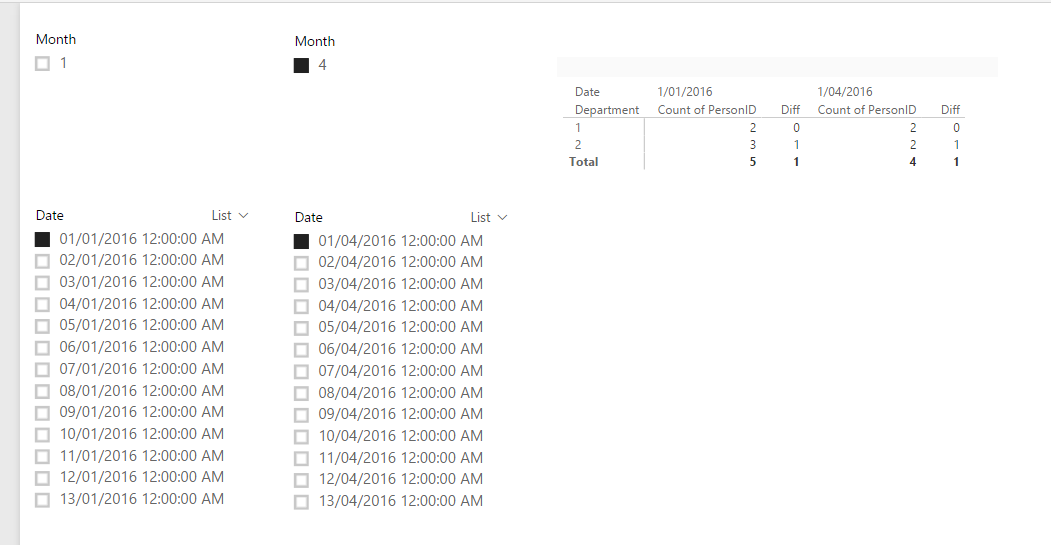Select 05/04/2016 date checkbox
Image resolution: width=1051 pixels, height=545 pixels.
tap(302, 328)
